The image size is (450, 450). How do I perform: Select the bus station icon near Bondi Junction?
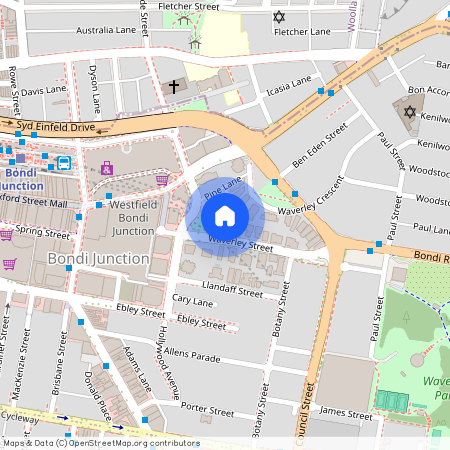tap(64, 163)
